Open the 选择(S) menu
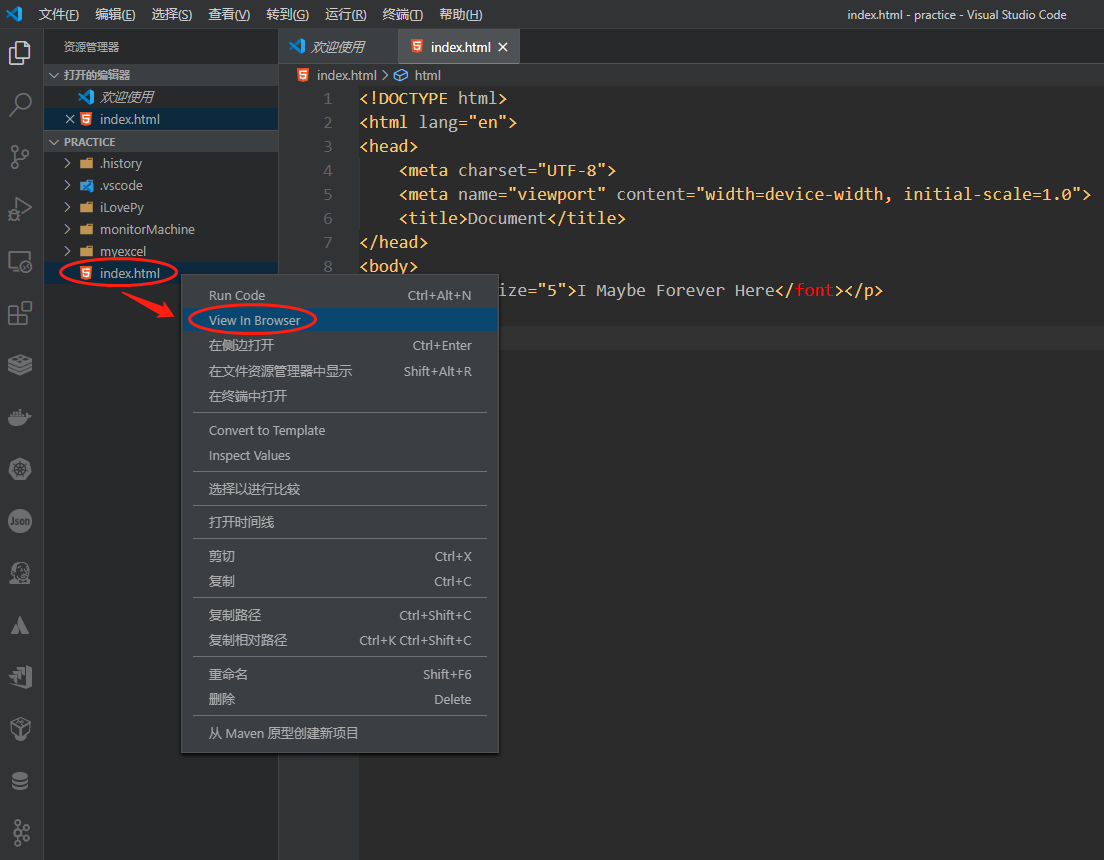 click(x=171, y=14)
